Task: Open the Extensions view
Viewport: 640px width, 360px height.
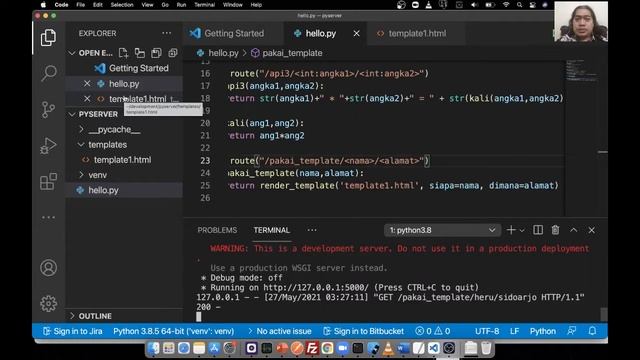Action: (x=48, y=181)
